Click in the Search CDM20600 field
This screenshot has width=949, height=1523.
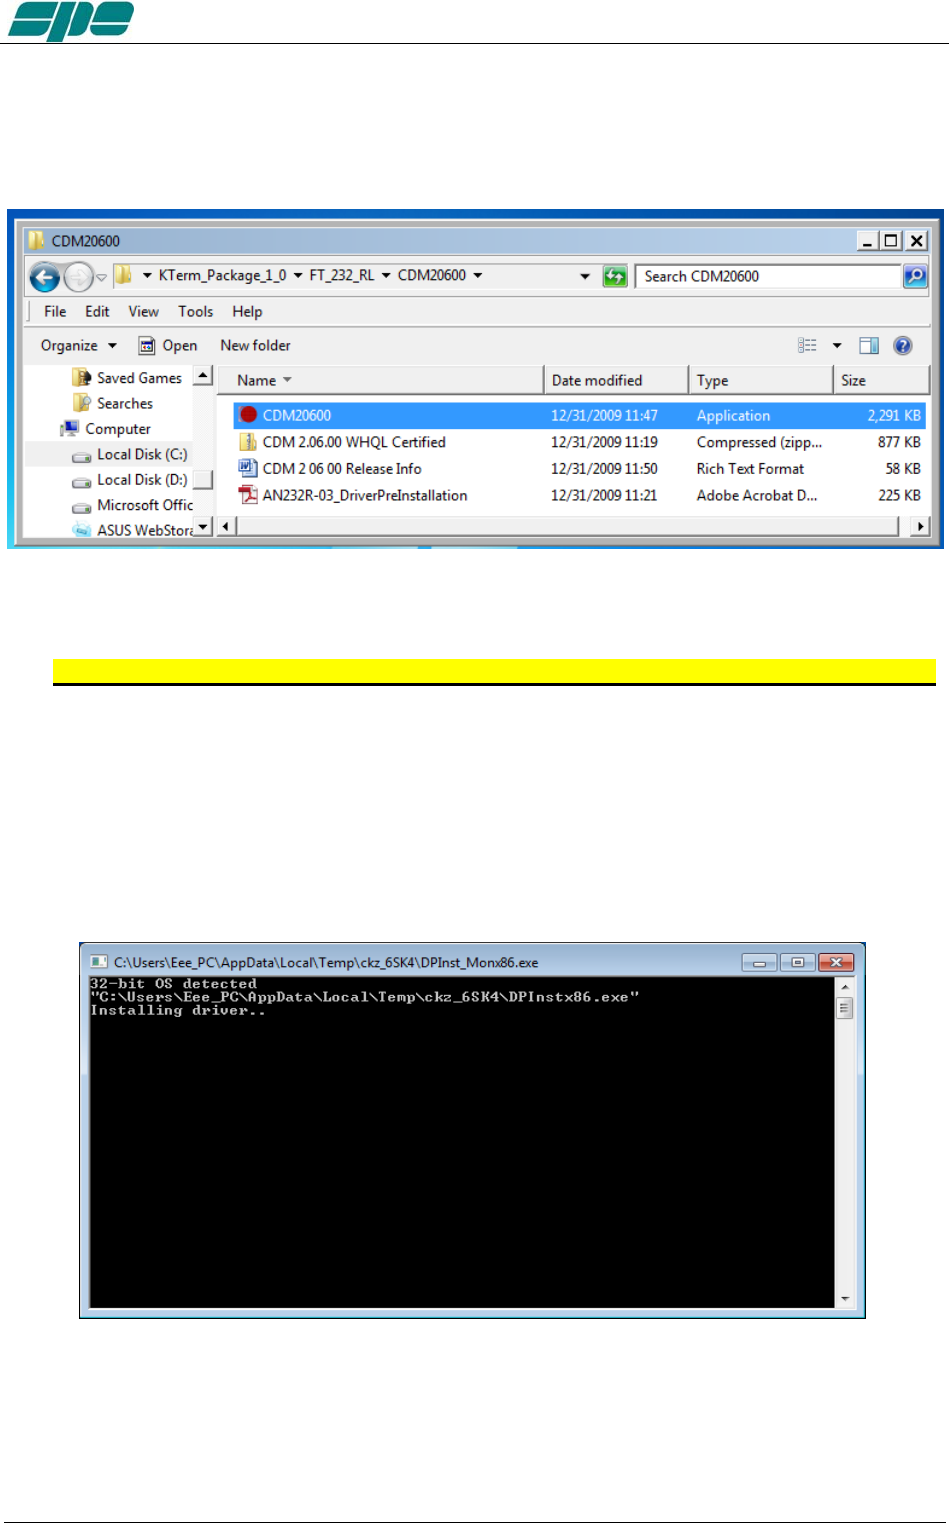(768, 276)
